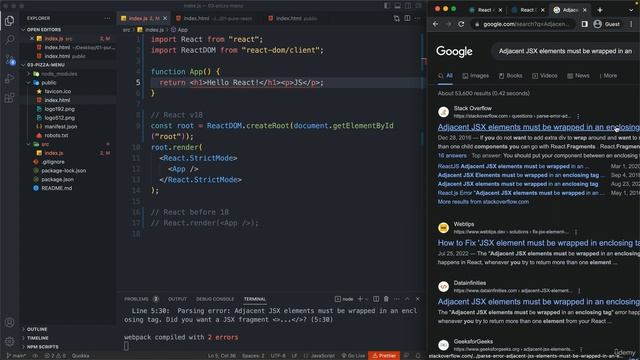Open Run and Debug view
This screenshot has height=360, width=640.
(9, 78)
